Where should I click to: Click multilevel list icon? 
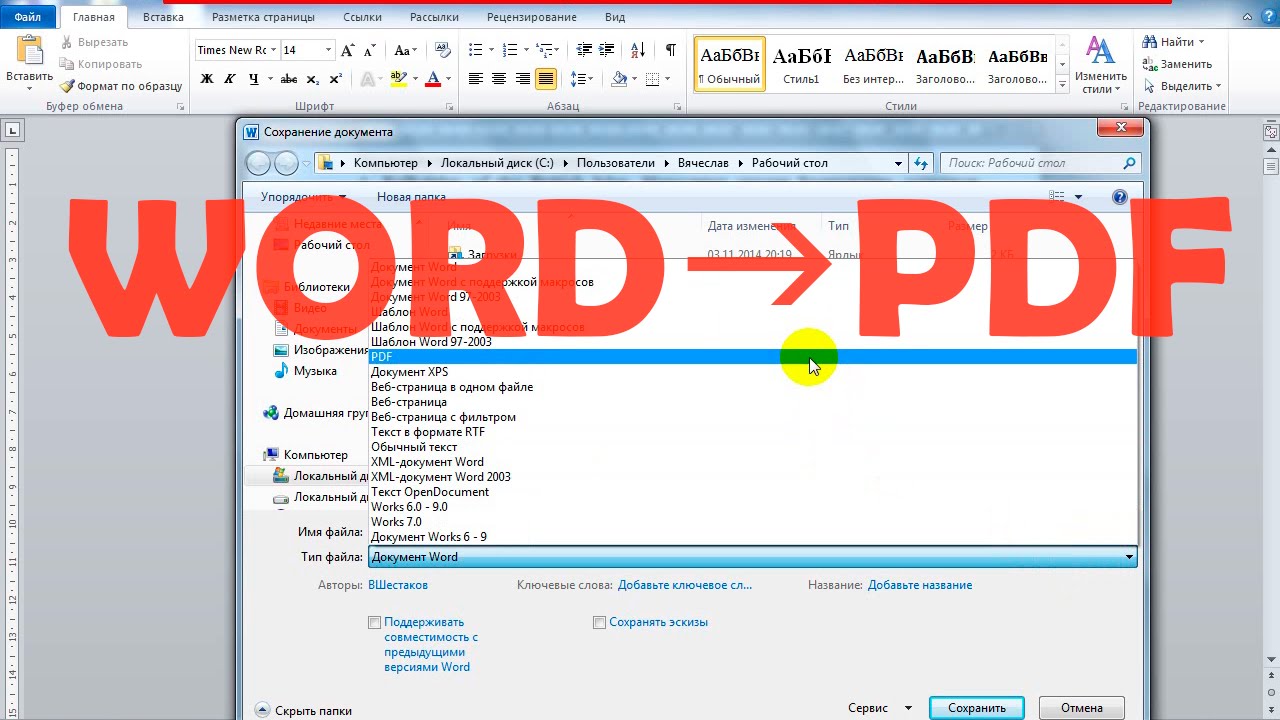click(544, 50)
